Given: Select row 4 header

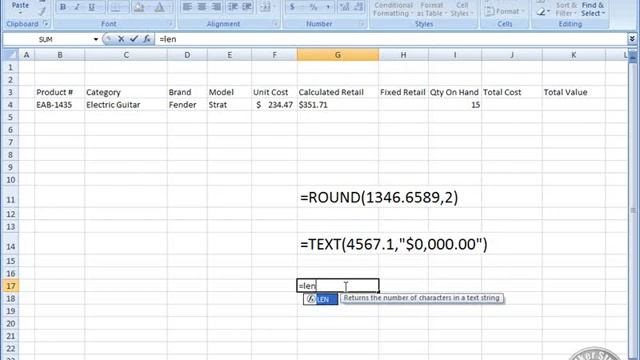Looking at the screenshot, I should pyautogui.click(x=10, y=105).
